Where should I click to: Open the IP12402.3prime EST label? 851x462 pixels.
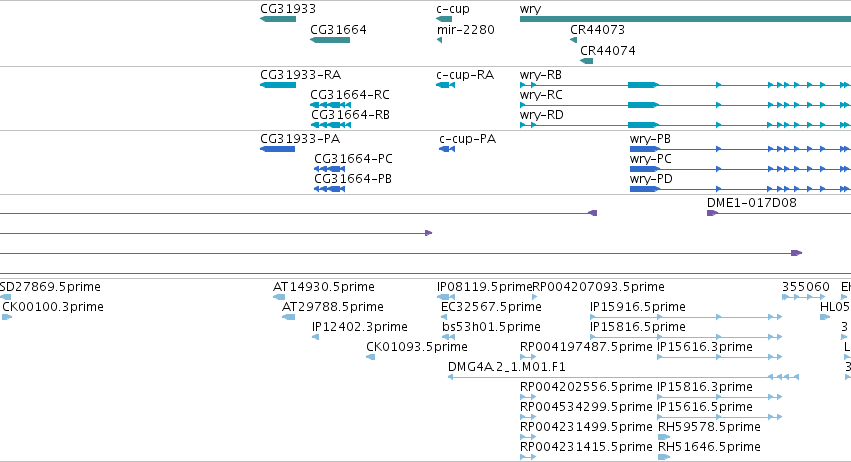point(359,327)
